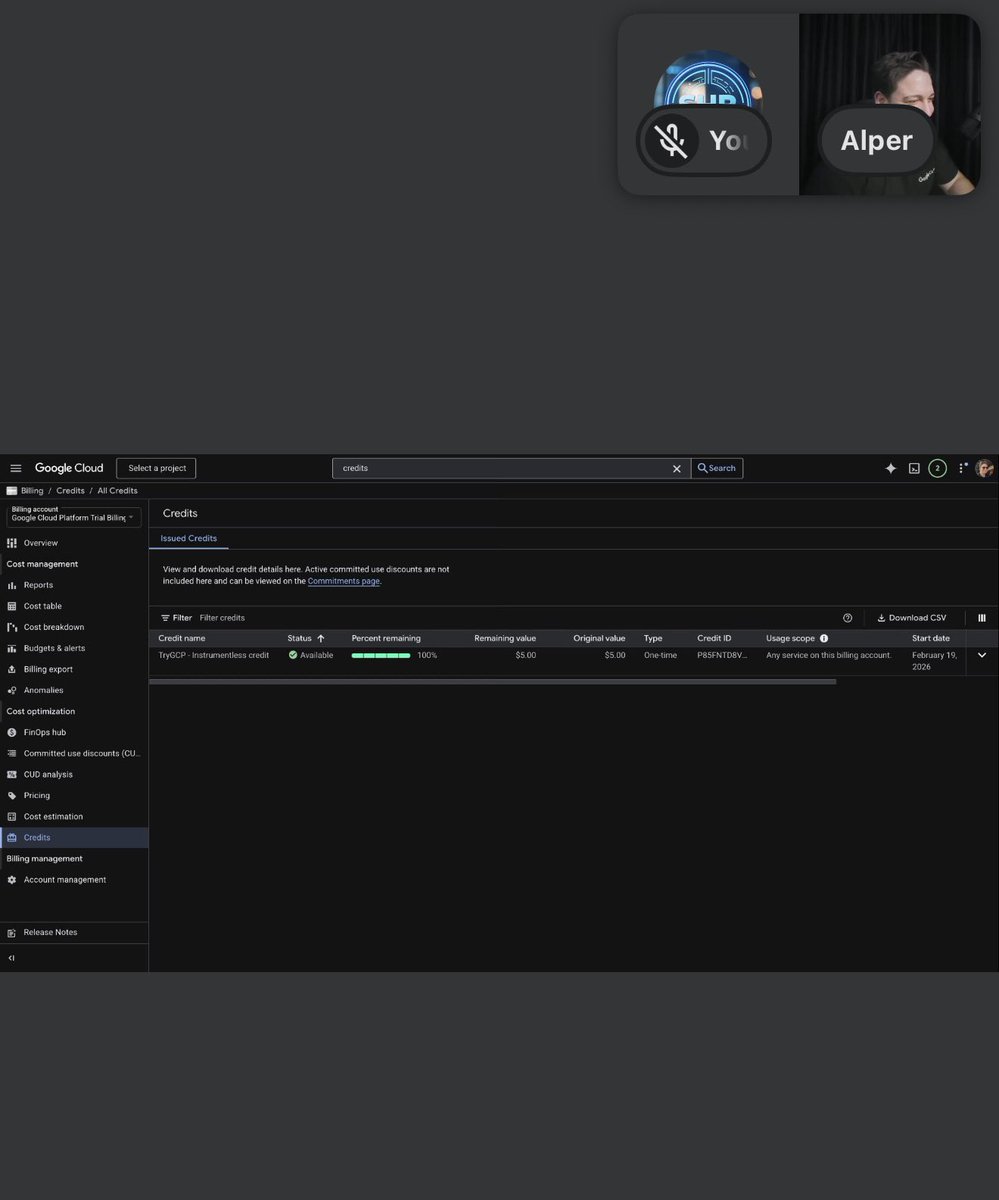This screenshot has width=999, height=1200.
Task: Sort by the Percent remaining column header
Action: pos(386,638)
